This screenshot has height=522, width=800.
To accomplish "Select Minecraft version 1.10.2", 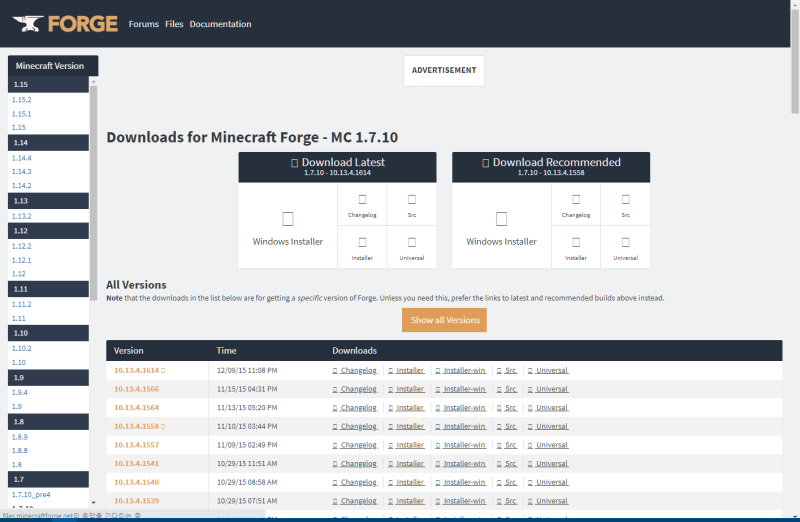I will pos(21,349).
